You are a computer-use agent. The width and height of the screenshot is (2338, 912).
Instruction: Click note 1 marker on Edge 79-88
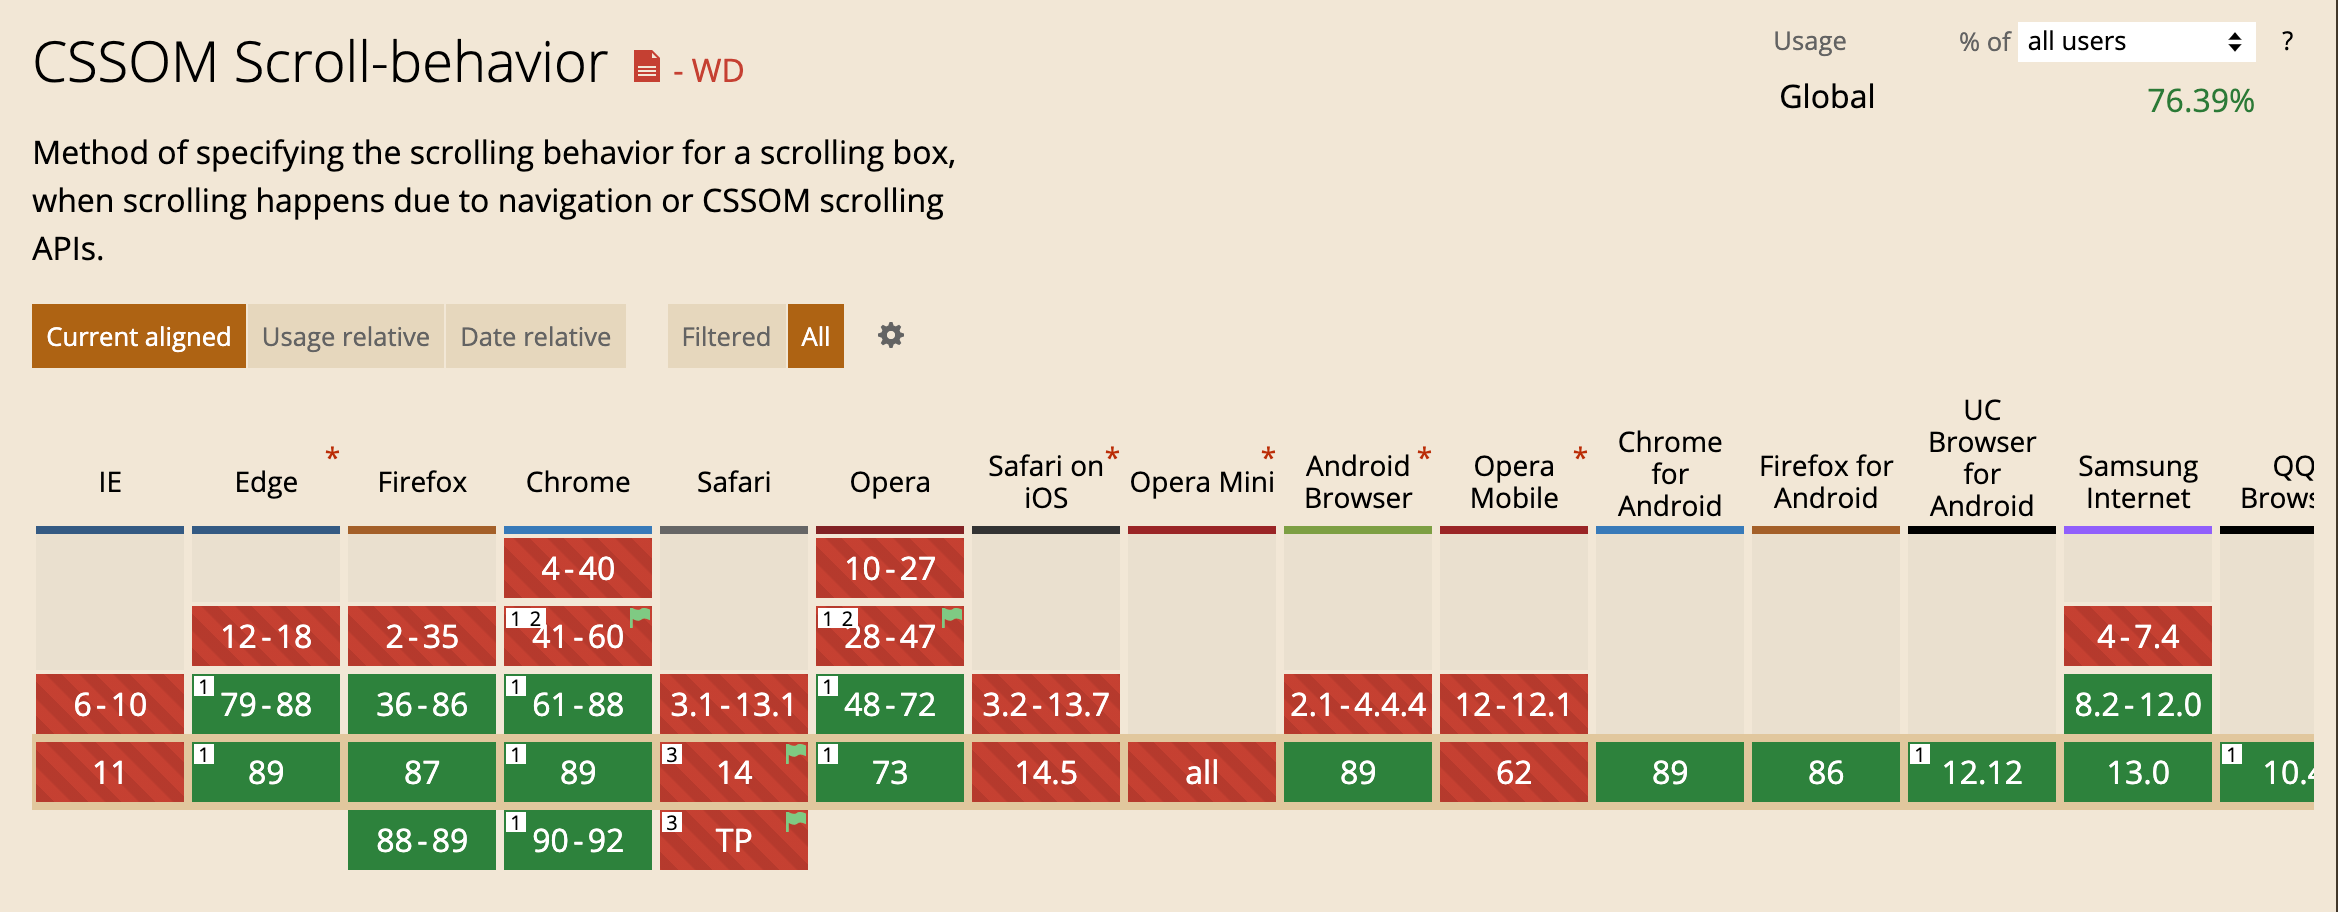(204, 686)
